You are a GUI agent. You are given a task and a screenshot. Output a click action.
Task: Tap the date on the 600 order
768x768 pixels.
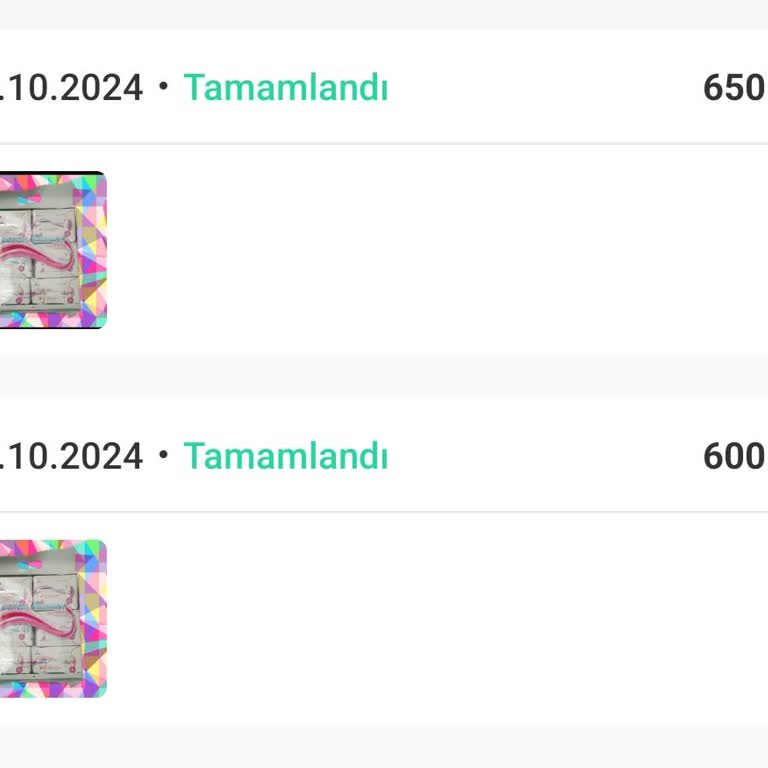coord(72,456)
